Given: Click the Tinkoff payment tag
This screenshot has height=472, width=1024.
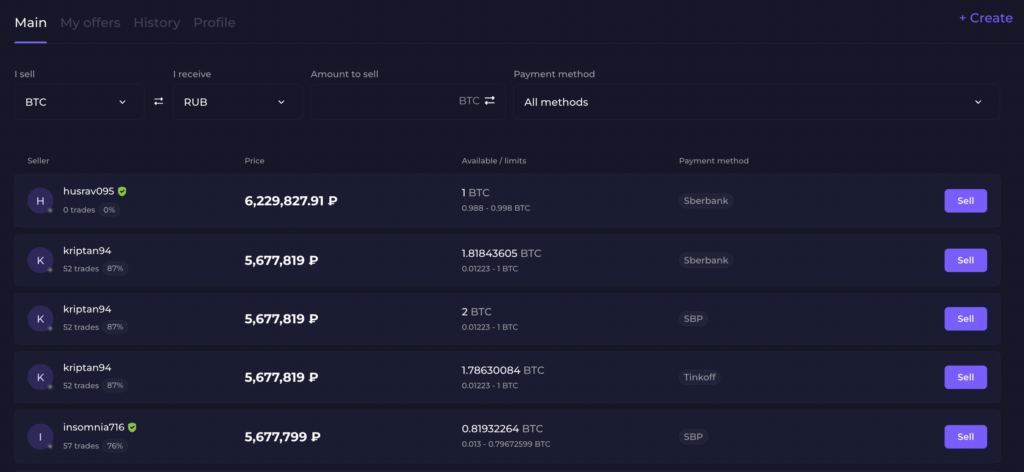Looking at the screenshot, I should pos(699,377).
